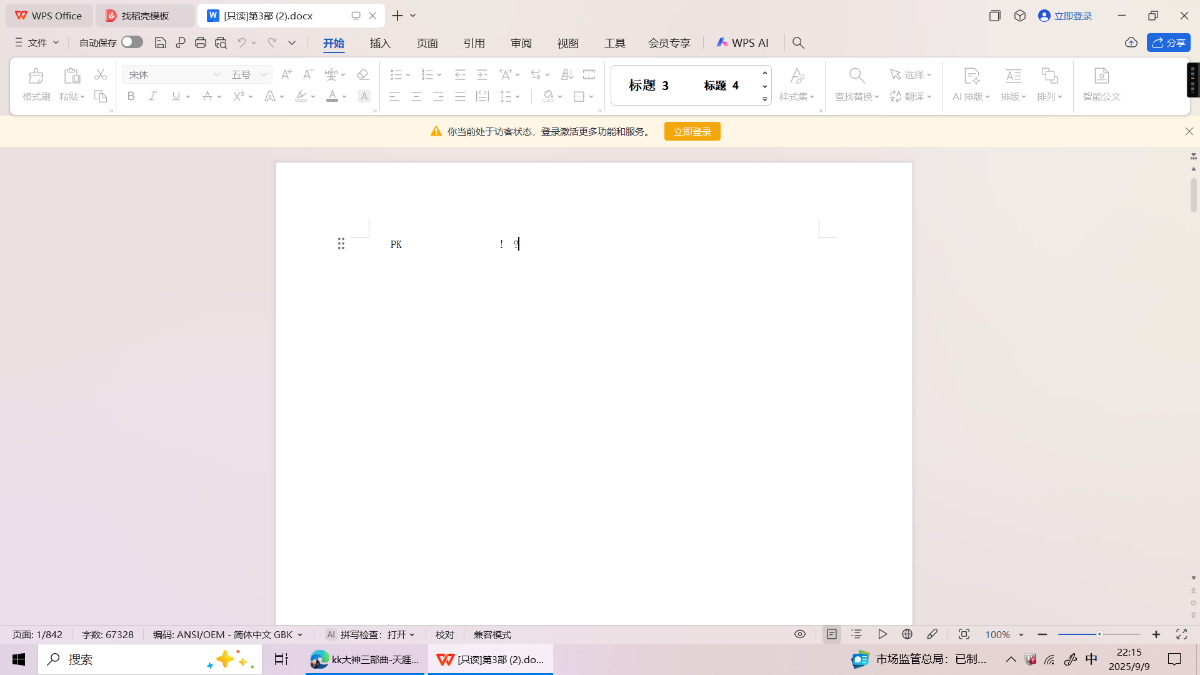
Task: Toggle eye protection mode in status bar
Action: [800, 634]
